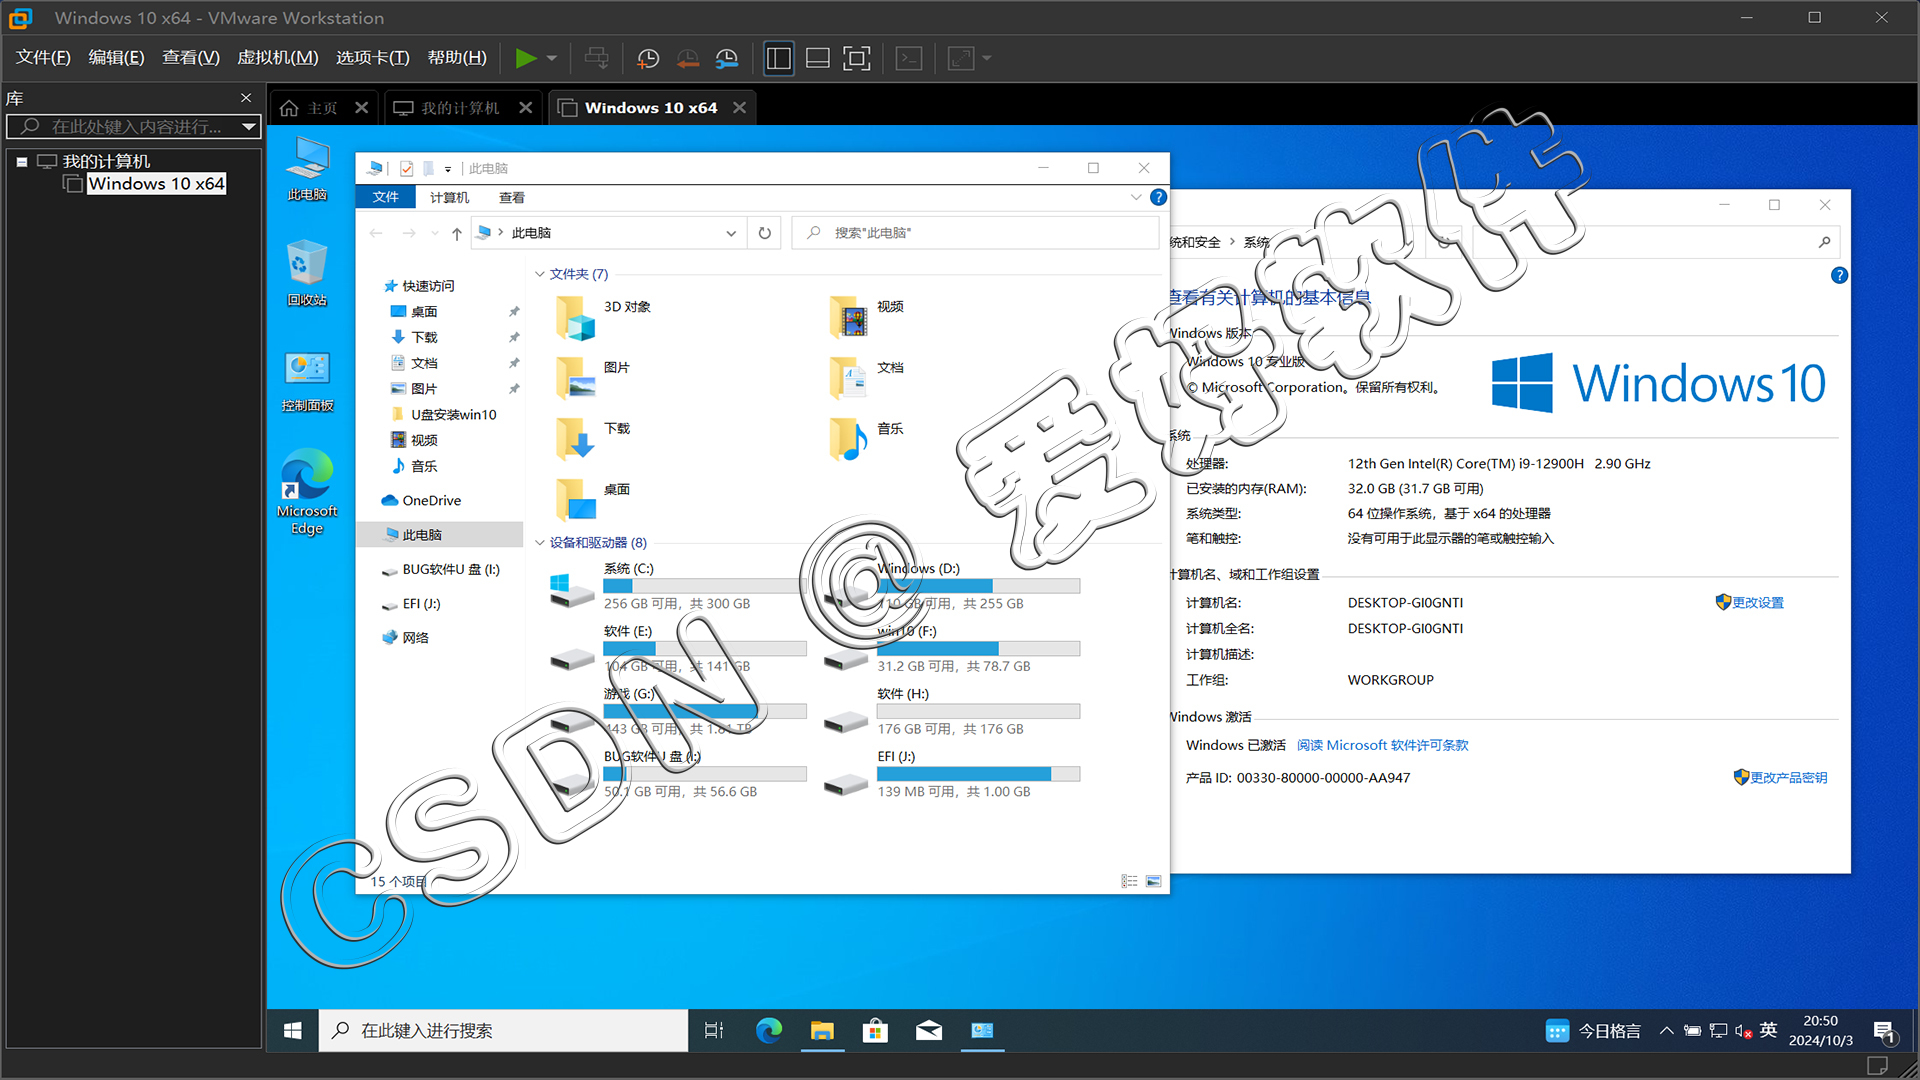Viewport: 1920px width, 1080px height.
Task: Open the 虚拟机(M) menu
Action: pyautogui.click(x=278, y=58)
